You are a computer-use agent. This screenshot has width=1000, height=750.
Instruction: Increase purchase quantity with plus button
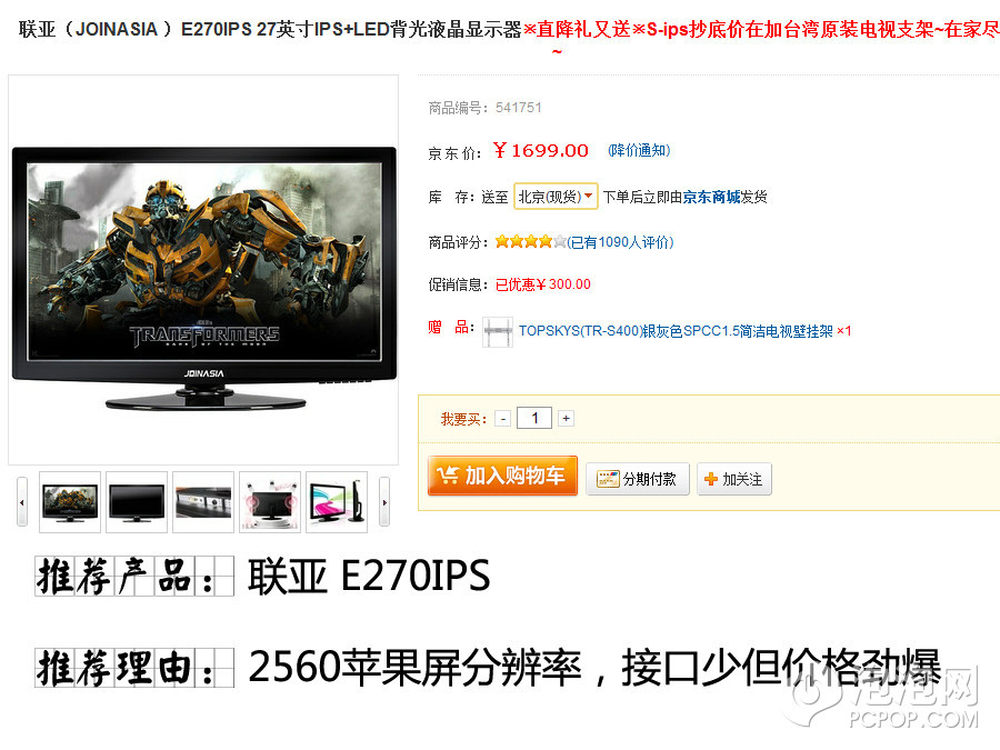(x=566, y=418)
